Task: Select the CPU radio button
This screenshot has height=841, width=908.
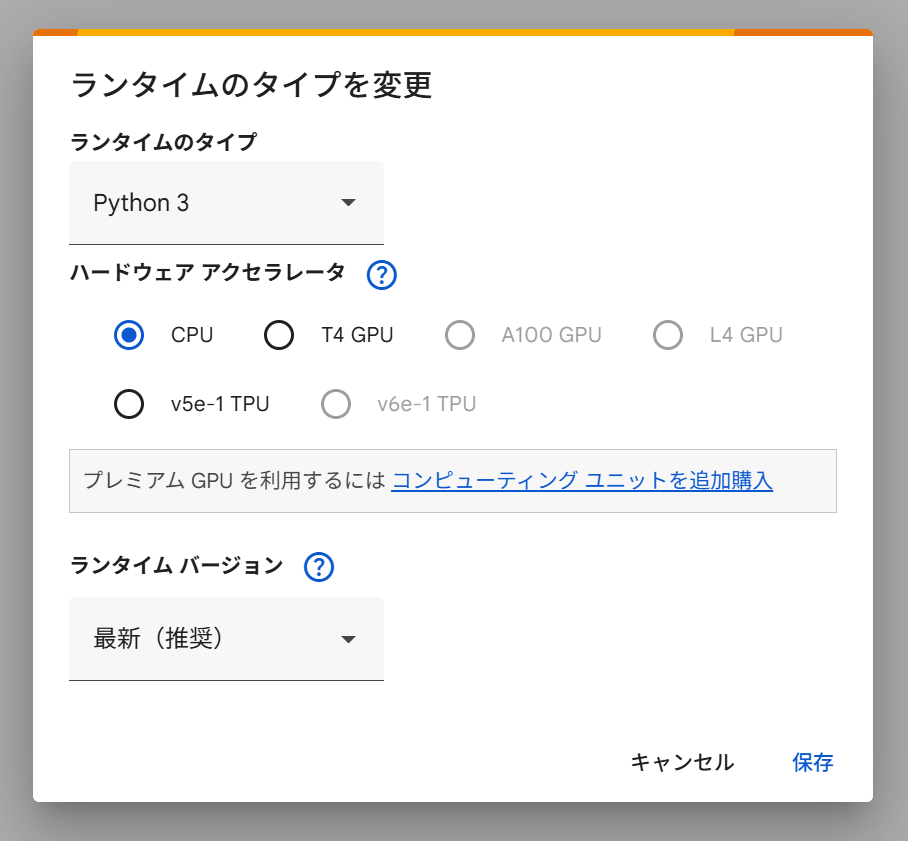Action: click(x=129, y=335)
